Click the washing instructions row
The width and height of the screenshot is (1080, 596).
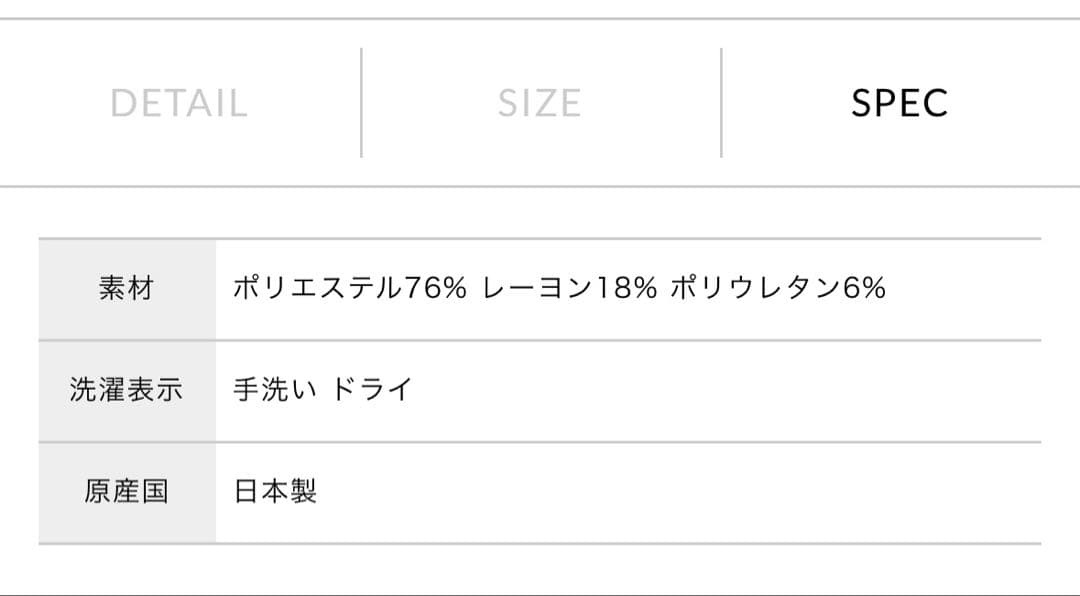click(x=540, y=391)
